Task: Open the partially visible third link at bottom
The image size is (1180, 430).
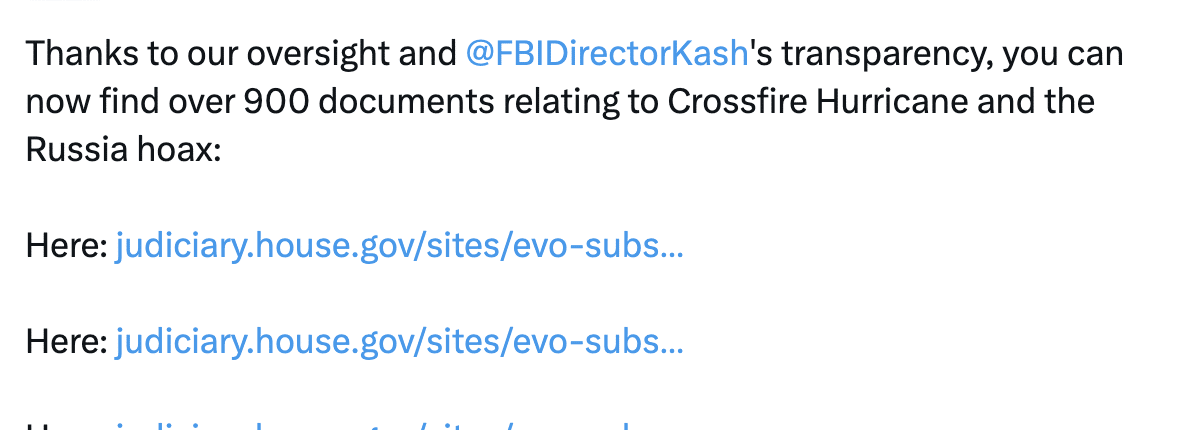Action: click(x=376, y=424)
